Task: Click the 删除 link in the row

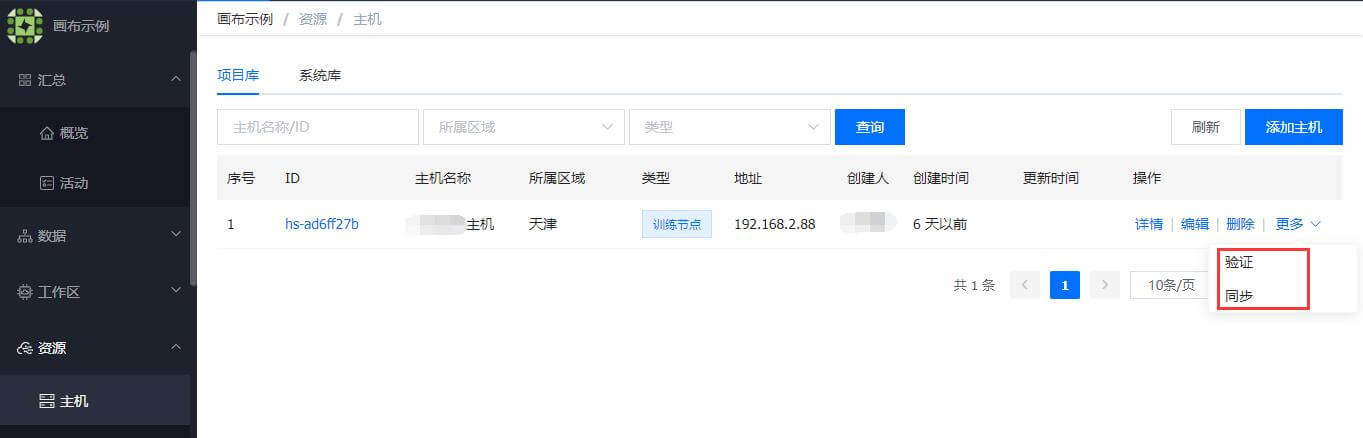Action: [x=1240, y=224]
